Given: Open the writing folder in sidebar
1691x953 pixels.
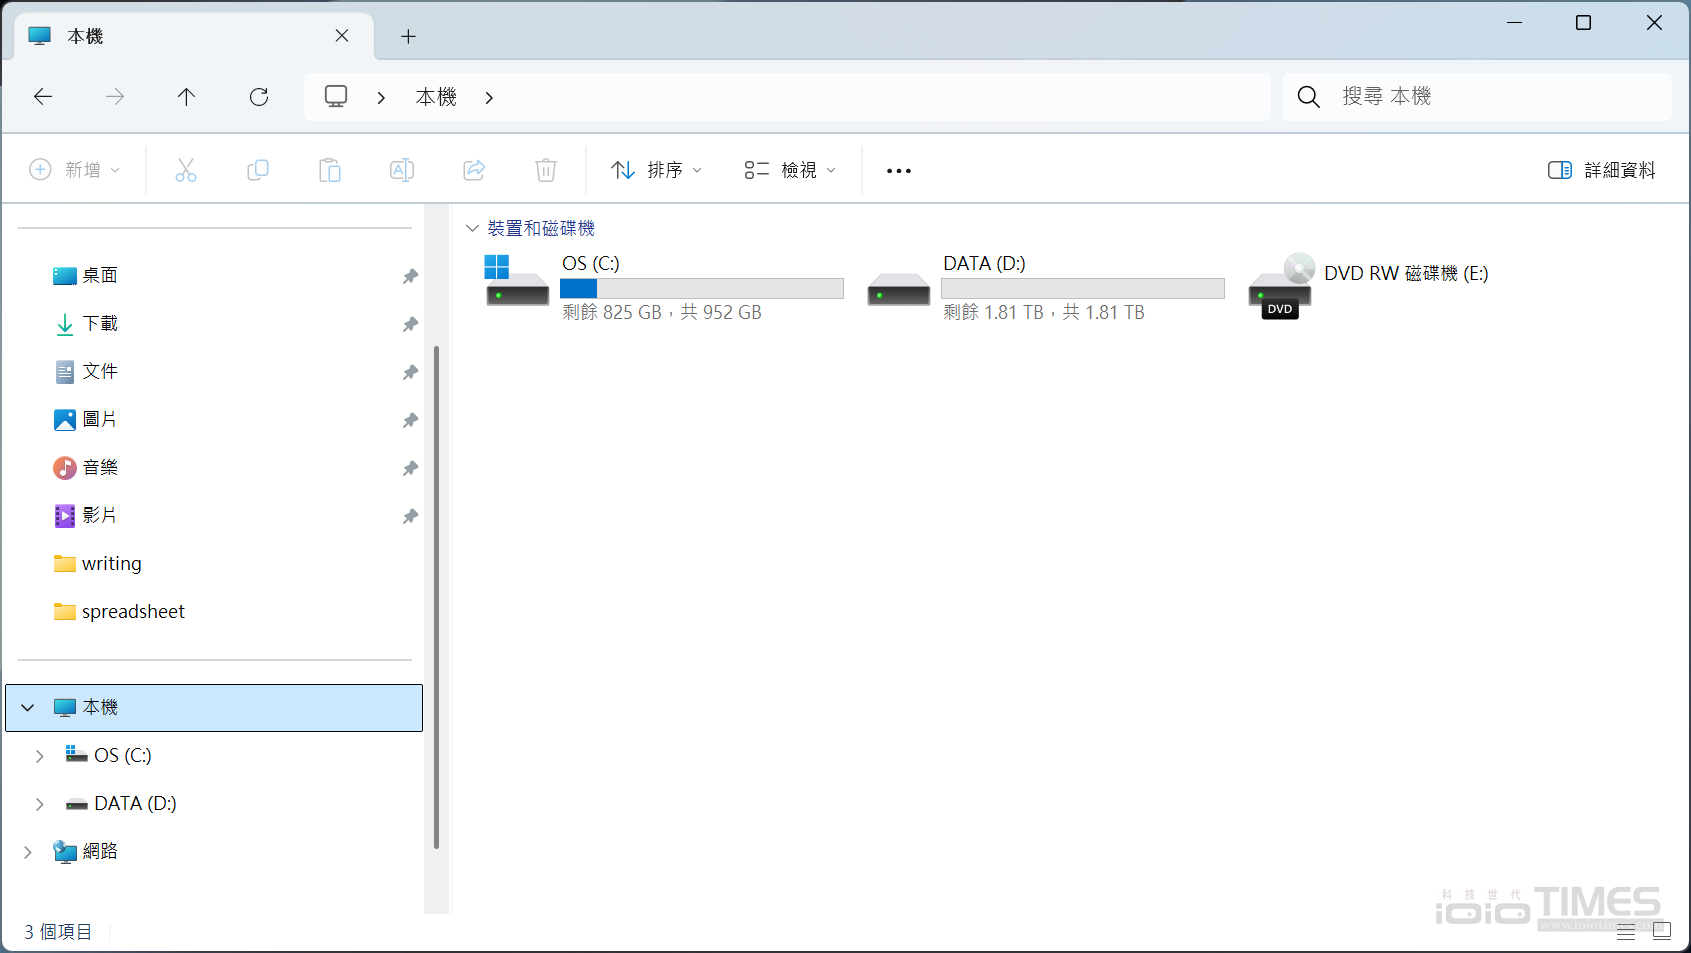Looking at the screenshot, I should pos(111,564).
